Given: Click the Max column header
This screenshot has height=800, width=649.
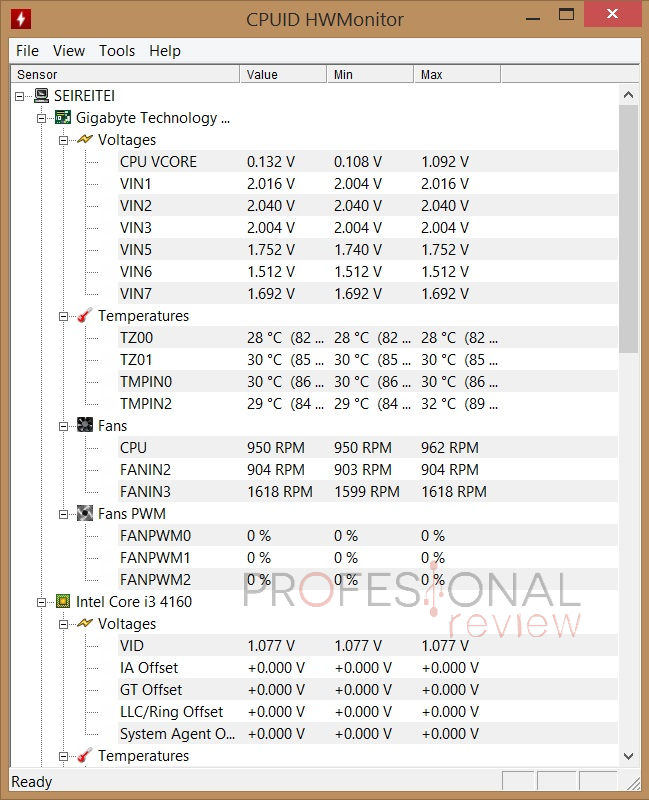Looking at the screenshot, I should [457, 74].
